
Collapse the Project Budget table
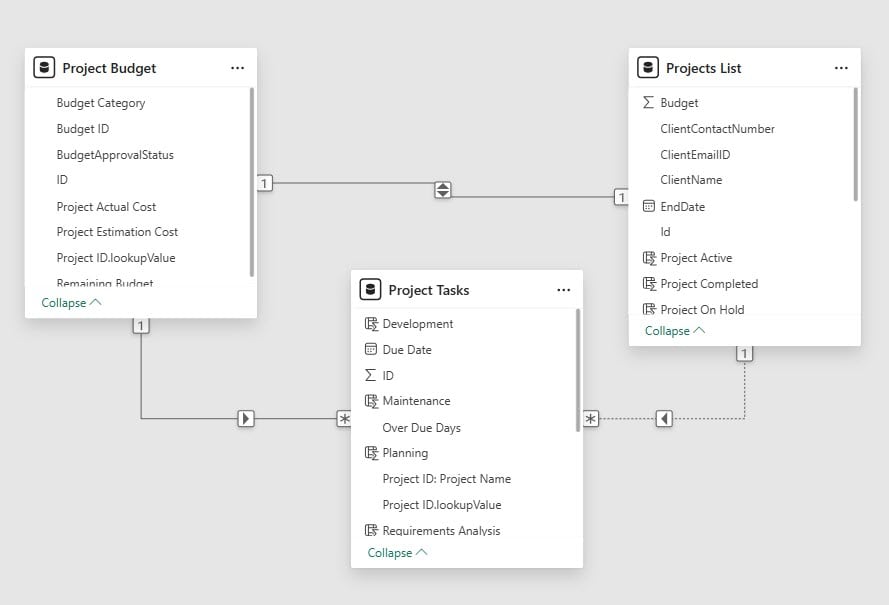click(x=71, y=303)
